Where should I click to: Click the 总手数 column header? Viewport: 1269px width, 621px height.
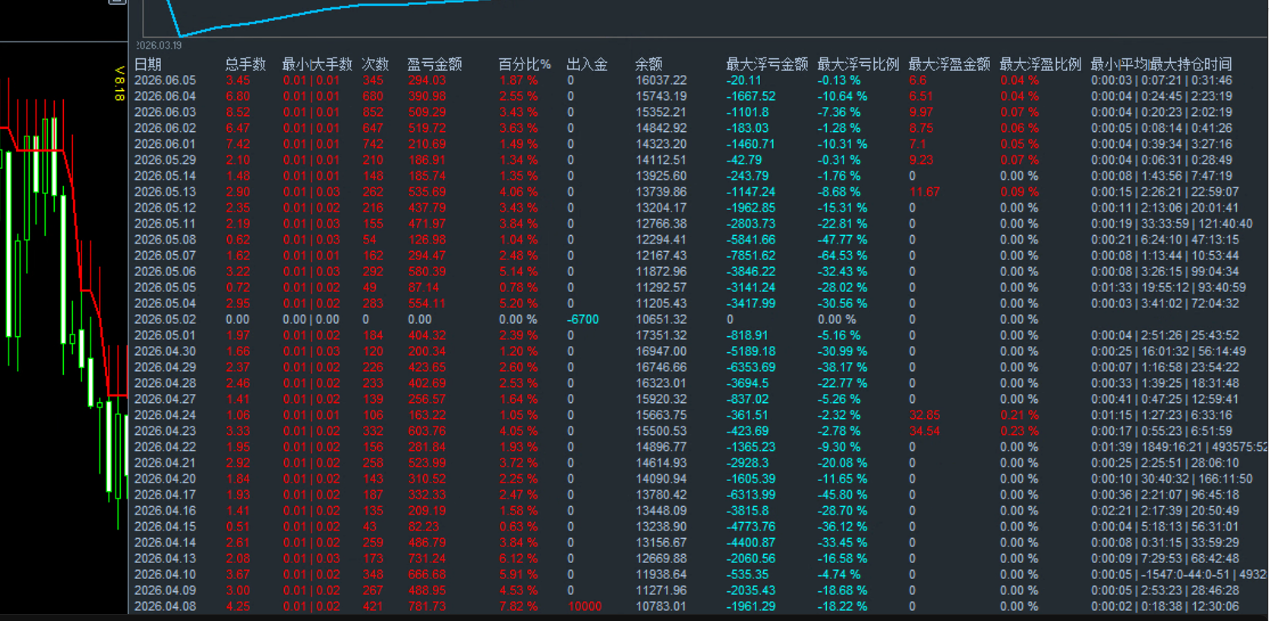click(246, 64)
